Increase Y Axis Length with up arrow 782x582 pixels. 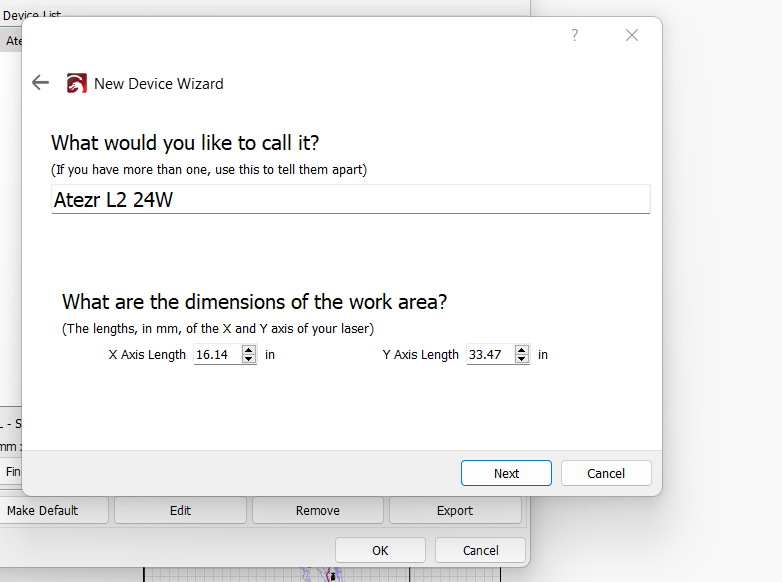click(521, 349)
